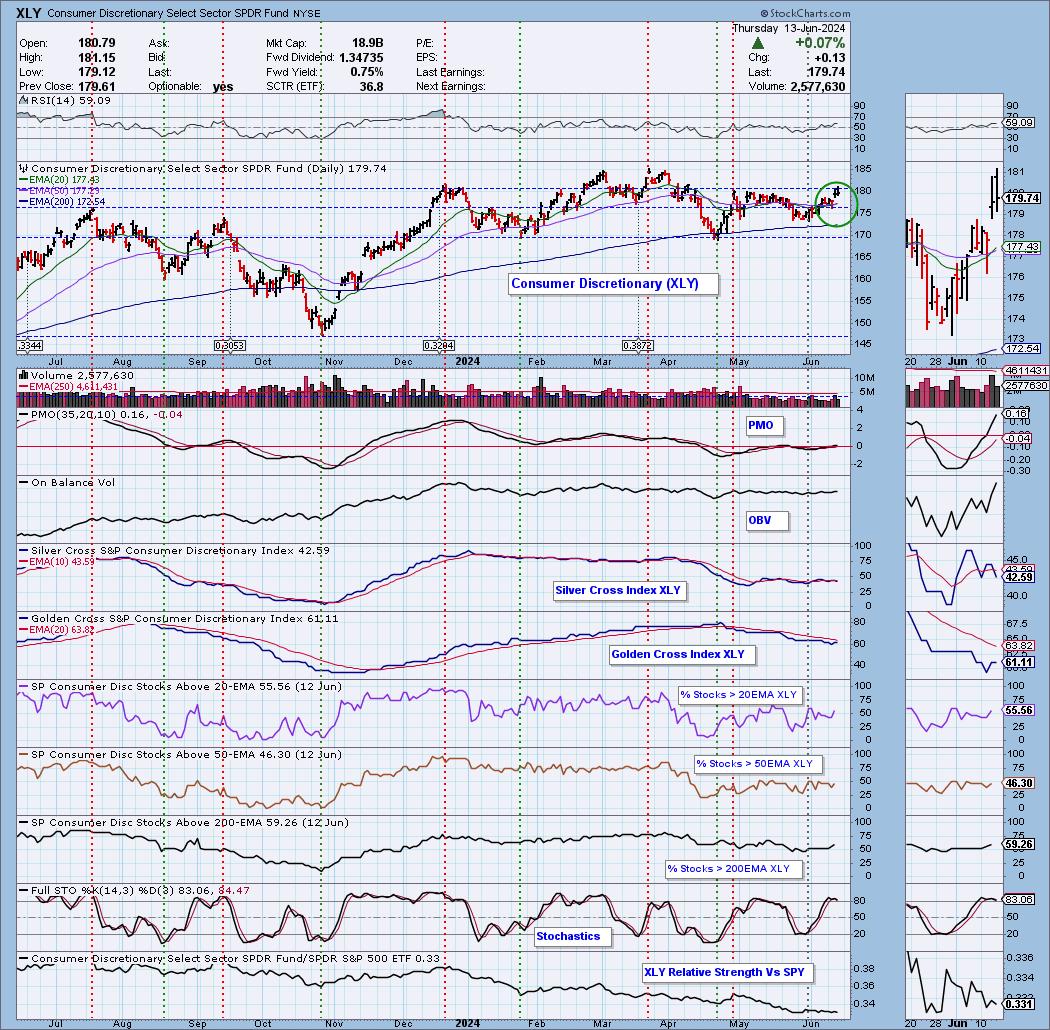The width and height of the screenshot is (1050, 1030).
Task: Click the 179.74 price tag in the zoom panel
Action: click(1022, 198)
